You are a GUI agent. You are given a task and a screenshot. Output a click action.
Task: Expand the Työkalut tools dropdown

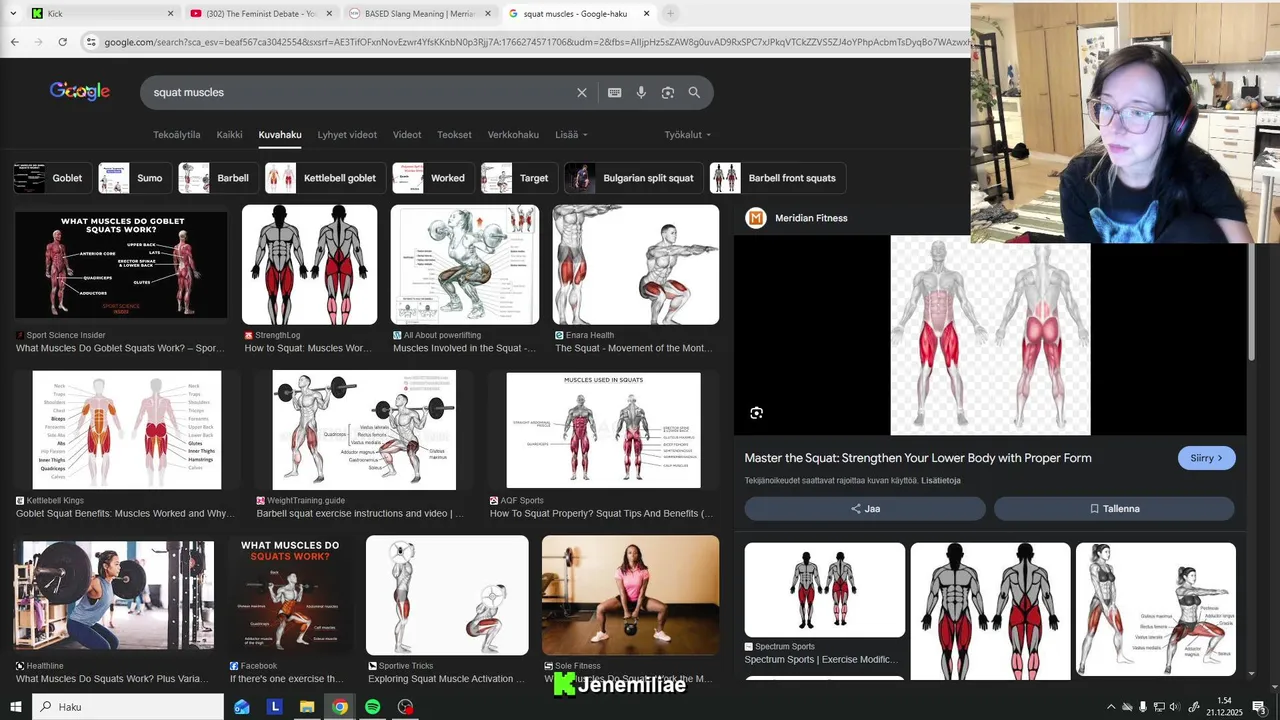[x=688, y=135]
